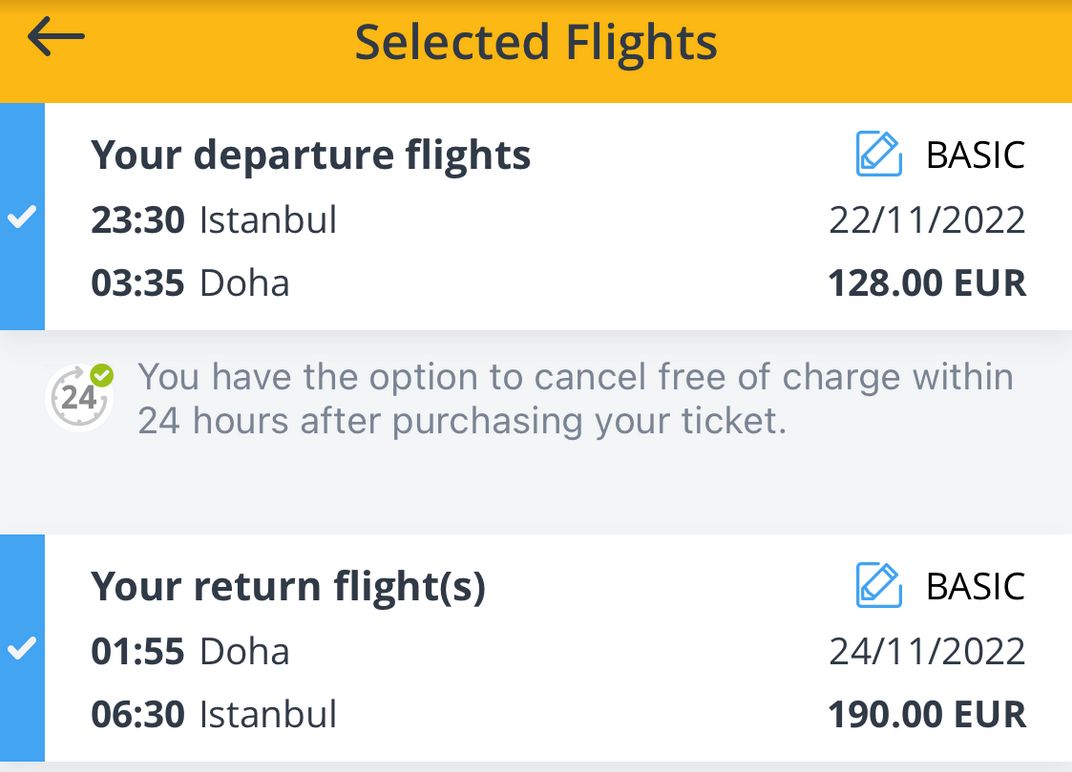Viewport: 1072px width, 772px height.
Task: Read the free cancellation notice text
Action: click(575, 398)
